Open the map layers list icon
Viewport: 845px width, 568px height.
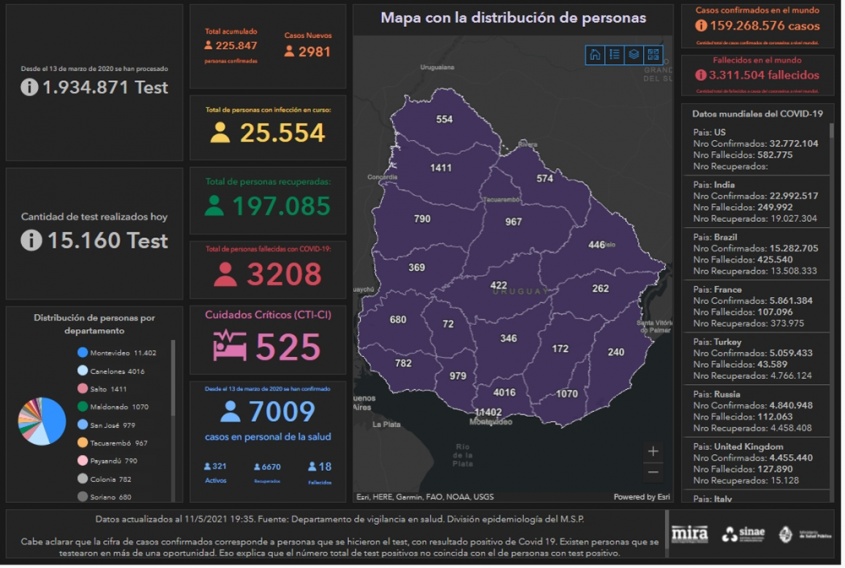633,55
